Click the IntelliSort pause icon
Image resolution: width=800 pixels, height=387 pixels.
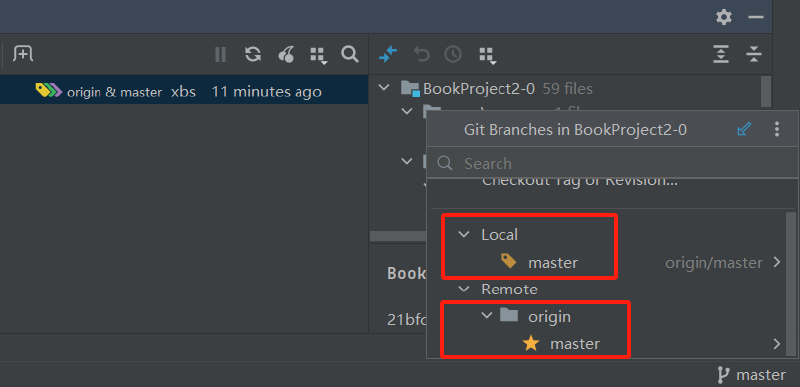[x=220, y=54]
